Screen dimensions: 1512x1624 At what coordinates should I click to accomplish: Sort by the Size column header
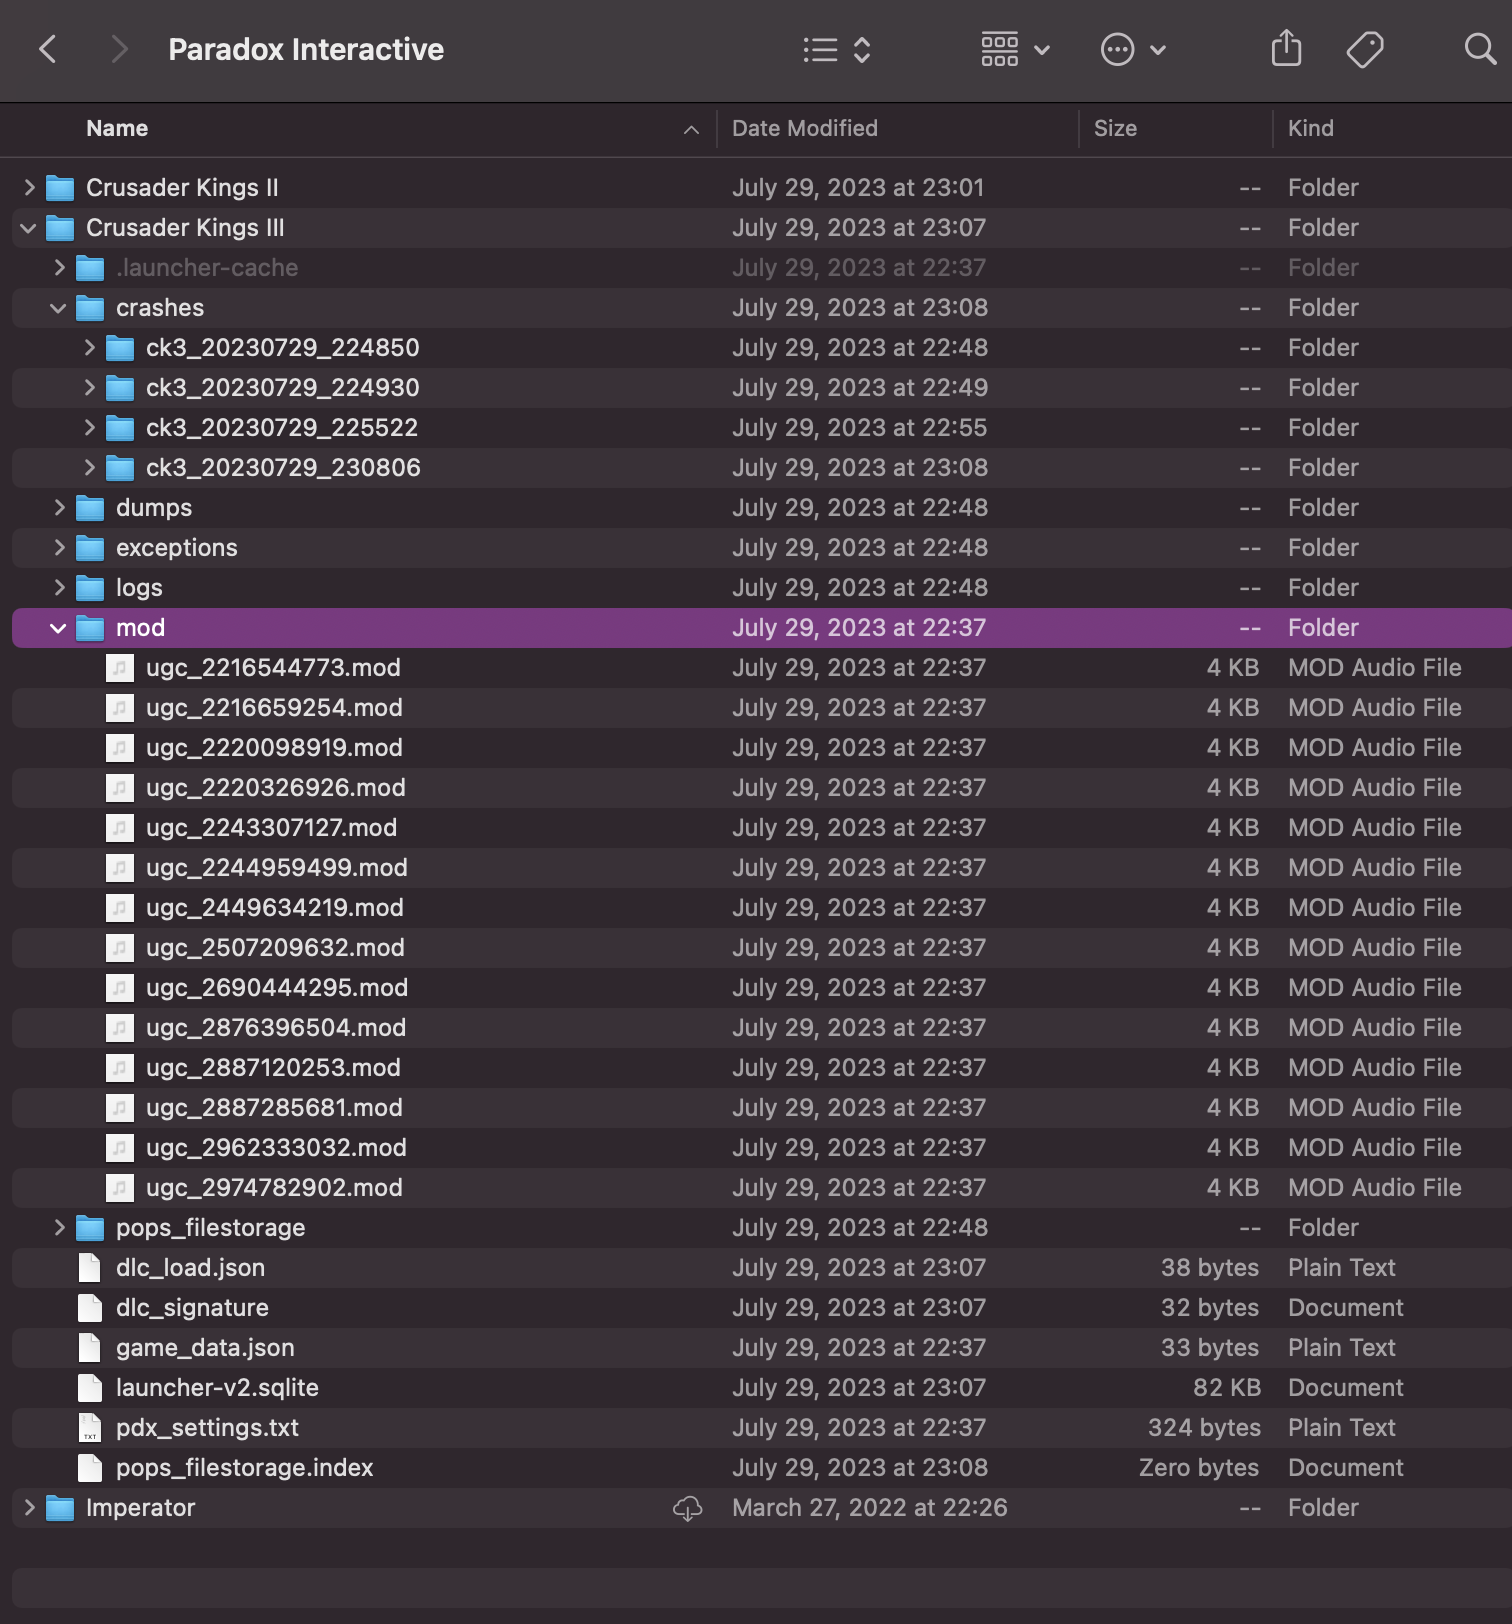1115,128
